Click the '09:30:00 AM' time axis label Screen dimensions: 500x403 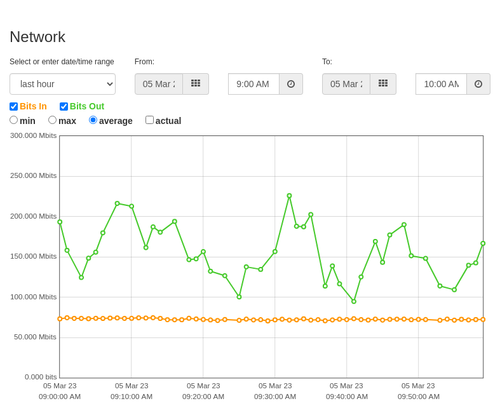[275, 397]
